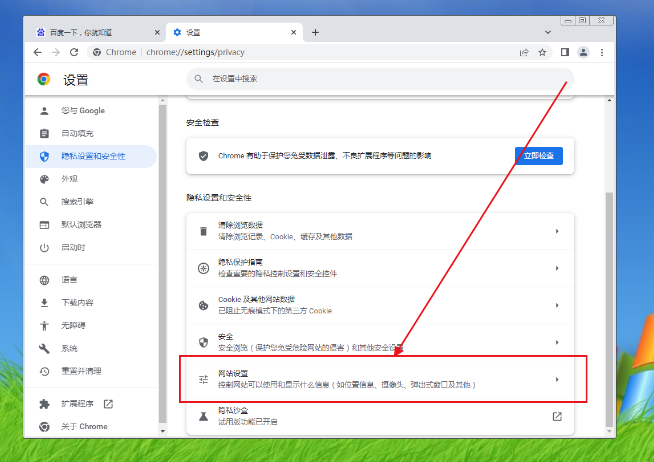The height and width of the screenshot is (462, 654).
Task: Close the 百度一下 tab
Action: click(157, 32)
